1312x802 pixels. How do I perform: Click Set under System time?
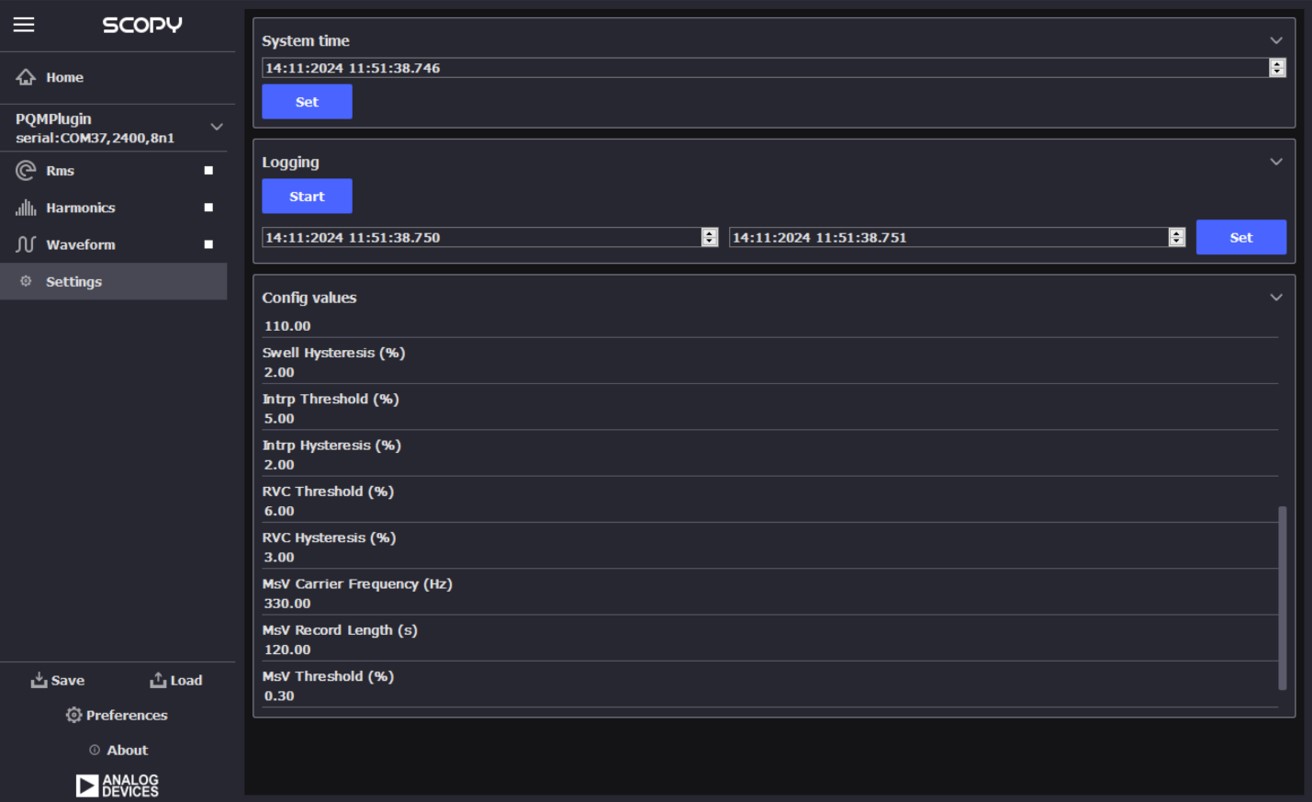(307, 101)
